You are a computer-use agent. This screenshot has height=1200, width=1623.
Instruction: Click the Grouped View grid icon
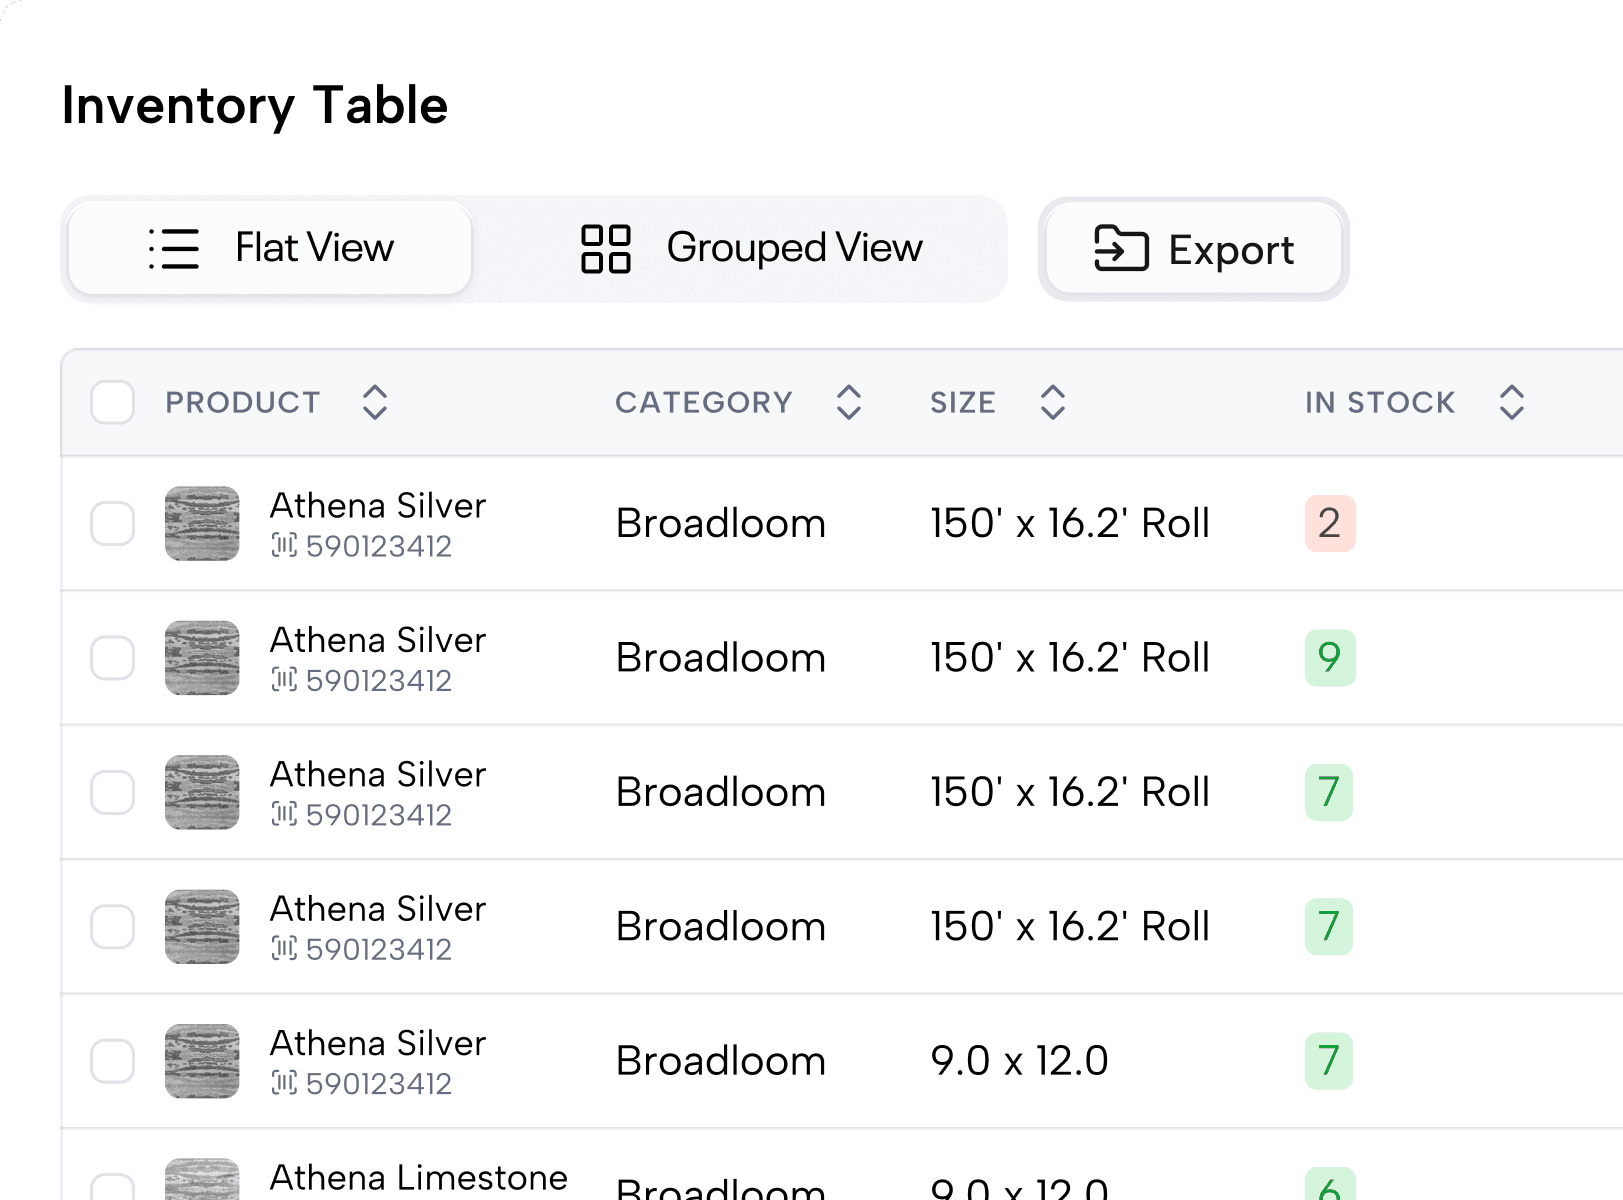606,248
